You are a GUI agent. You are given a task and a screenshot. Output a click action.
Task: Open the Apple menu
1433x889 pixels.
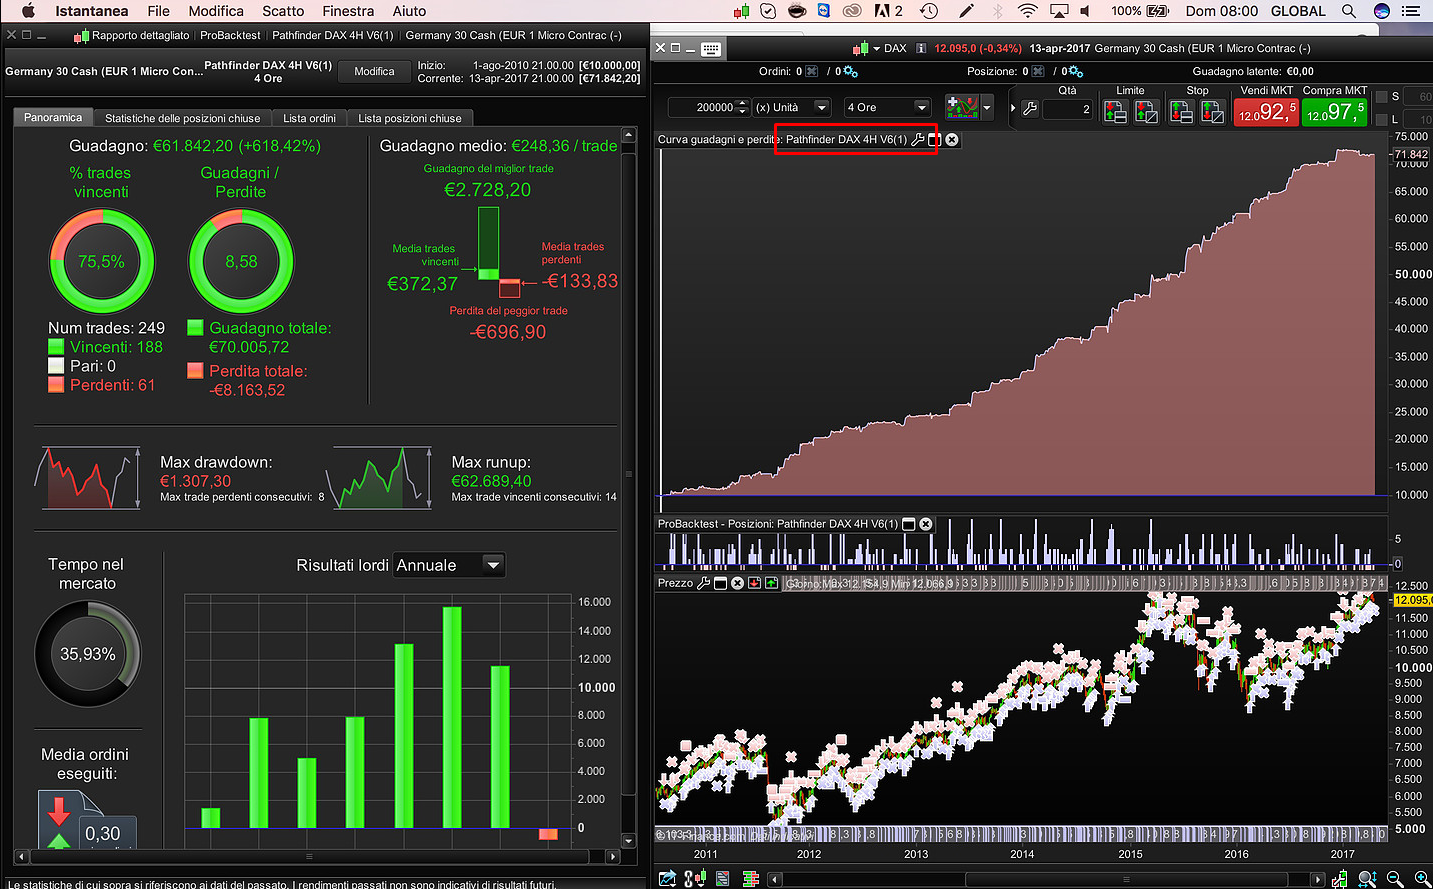tap(28, 11)
